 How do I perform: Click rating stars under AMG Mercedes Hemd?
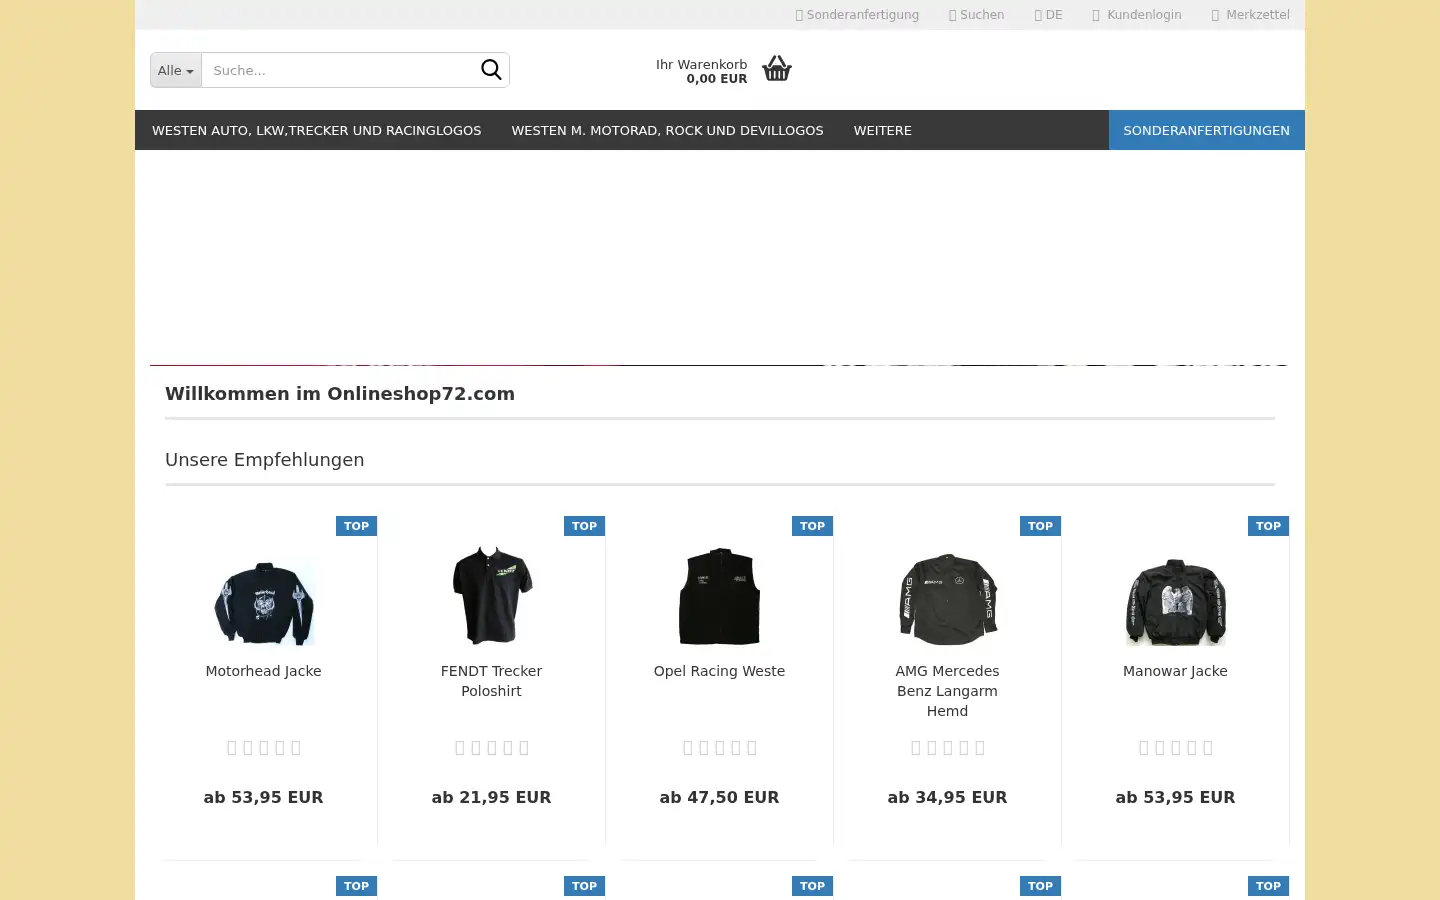(x=948, y=748)
